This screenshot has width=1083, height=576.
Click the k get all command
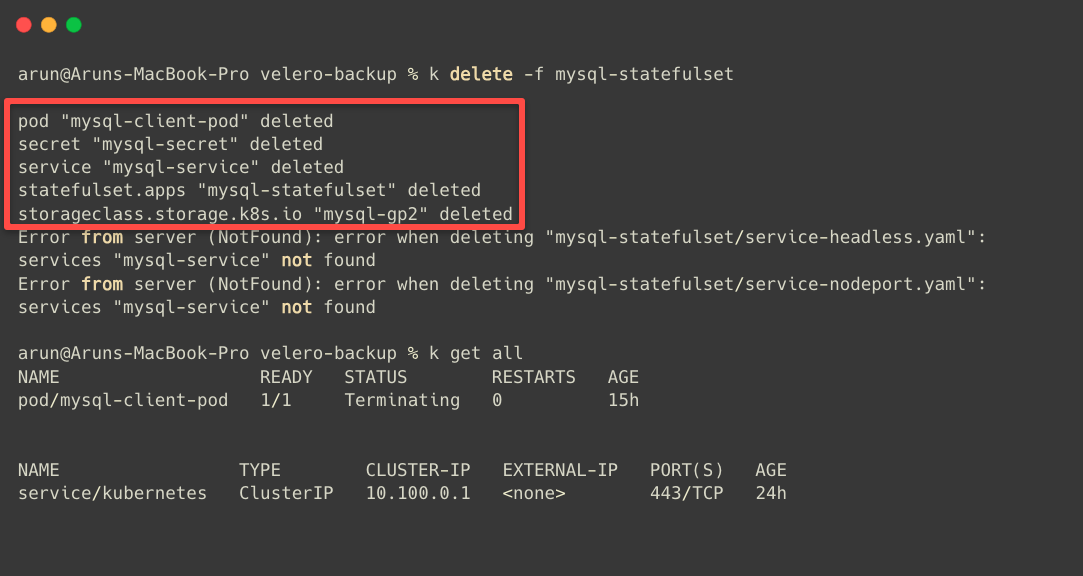click(476, 354)
